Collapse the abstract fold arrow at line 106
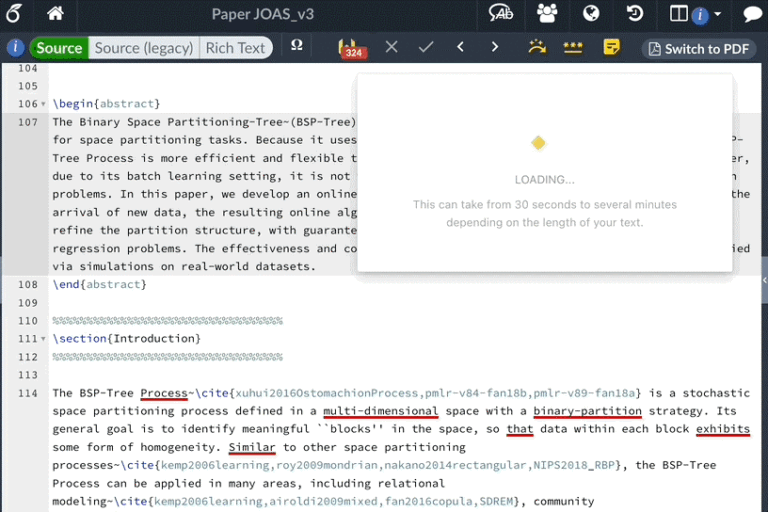This screenshot has height=512, width=768. [x=43, y=104]
